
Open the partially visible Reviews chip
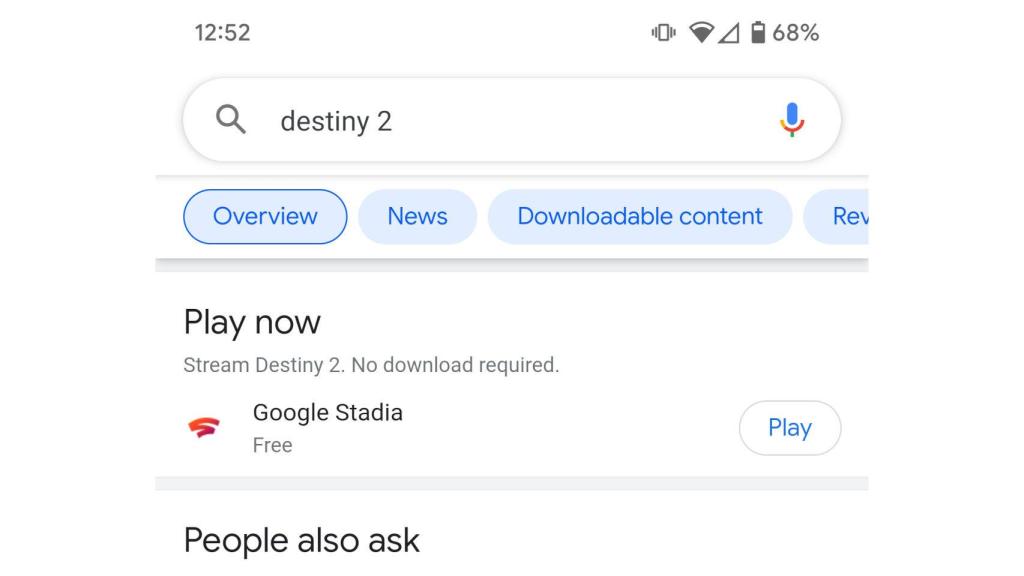(850, 216)
